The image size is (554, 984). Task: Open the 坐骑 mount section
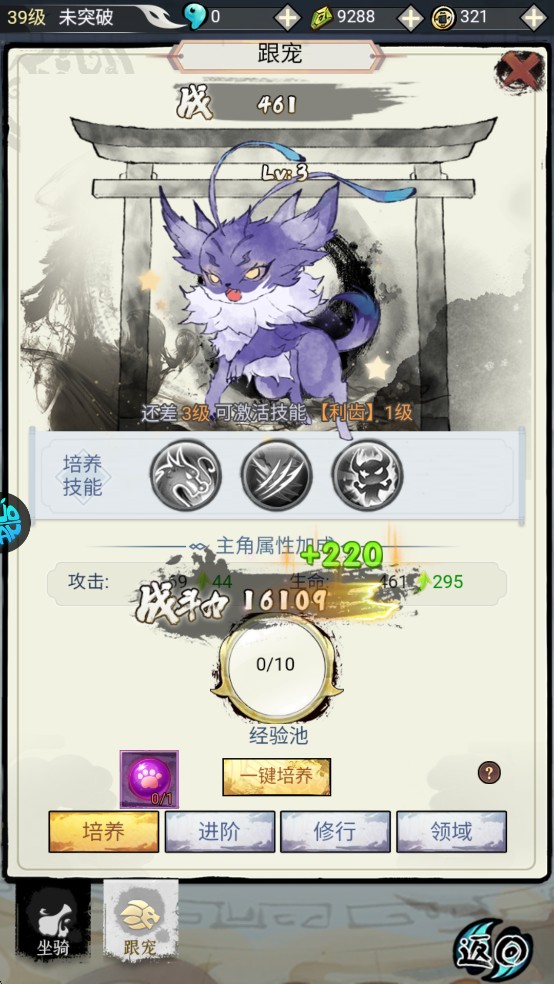click(x=53, y=922)
